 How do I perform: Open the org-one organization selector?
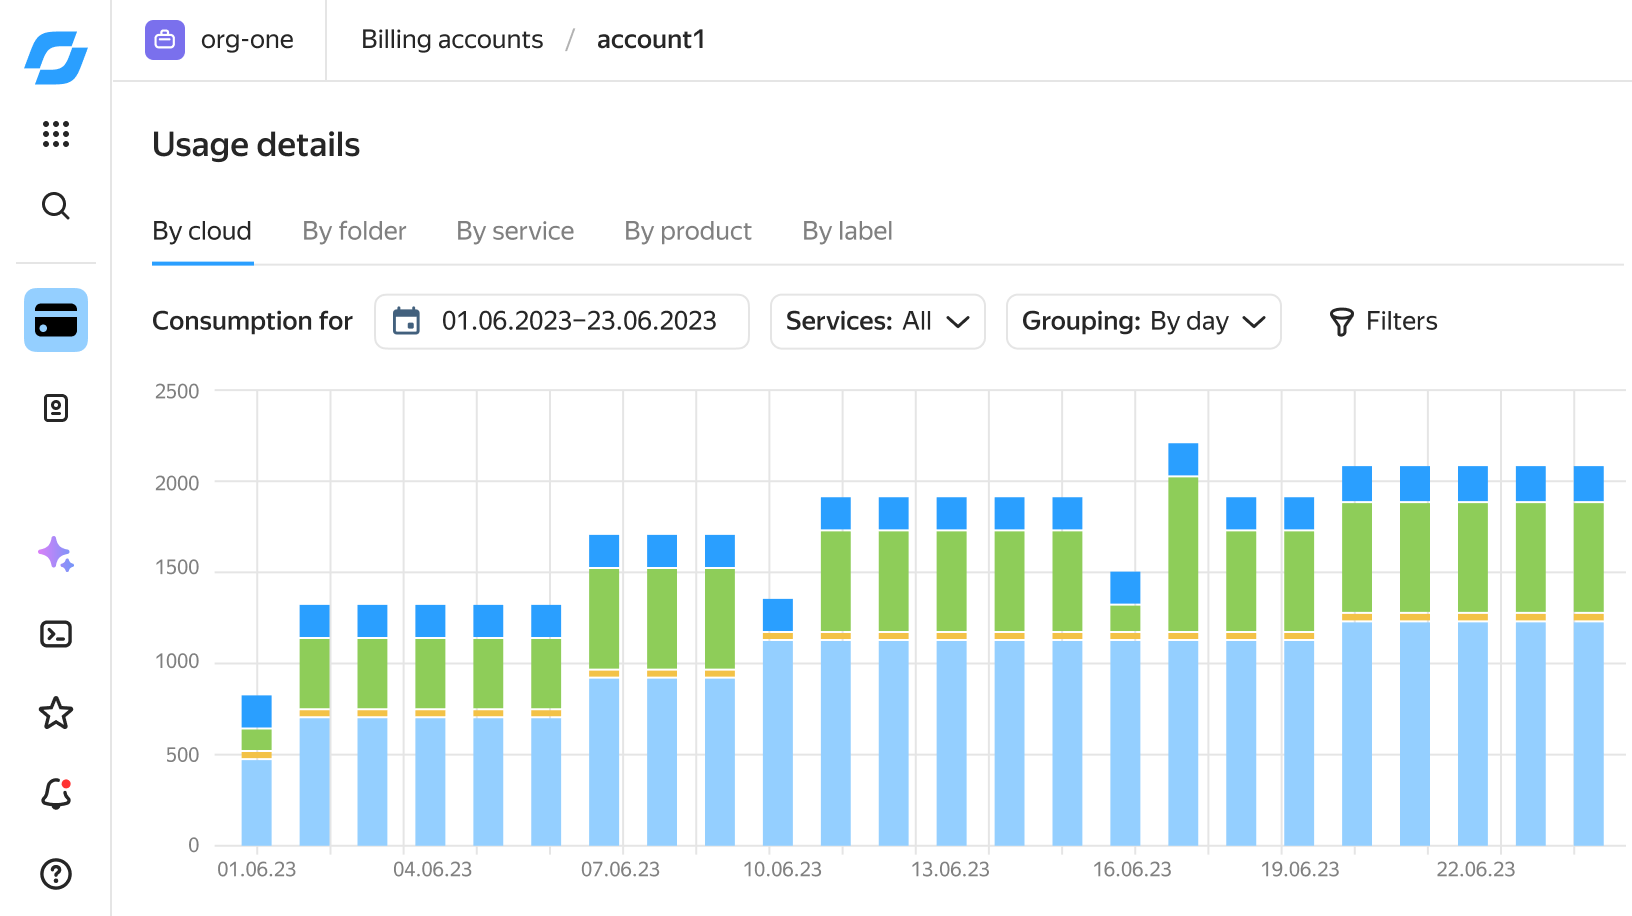(220, 40)
